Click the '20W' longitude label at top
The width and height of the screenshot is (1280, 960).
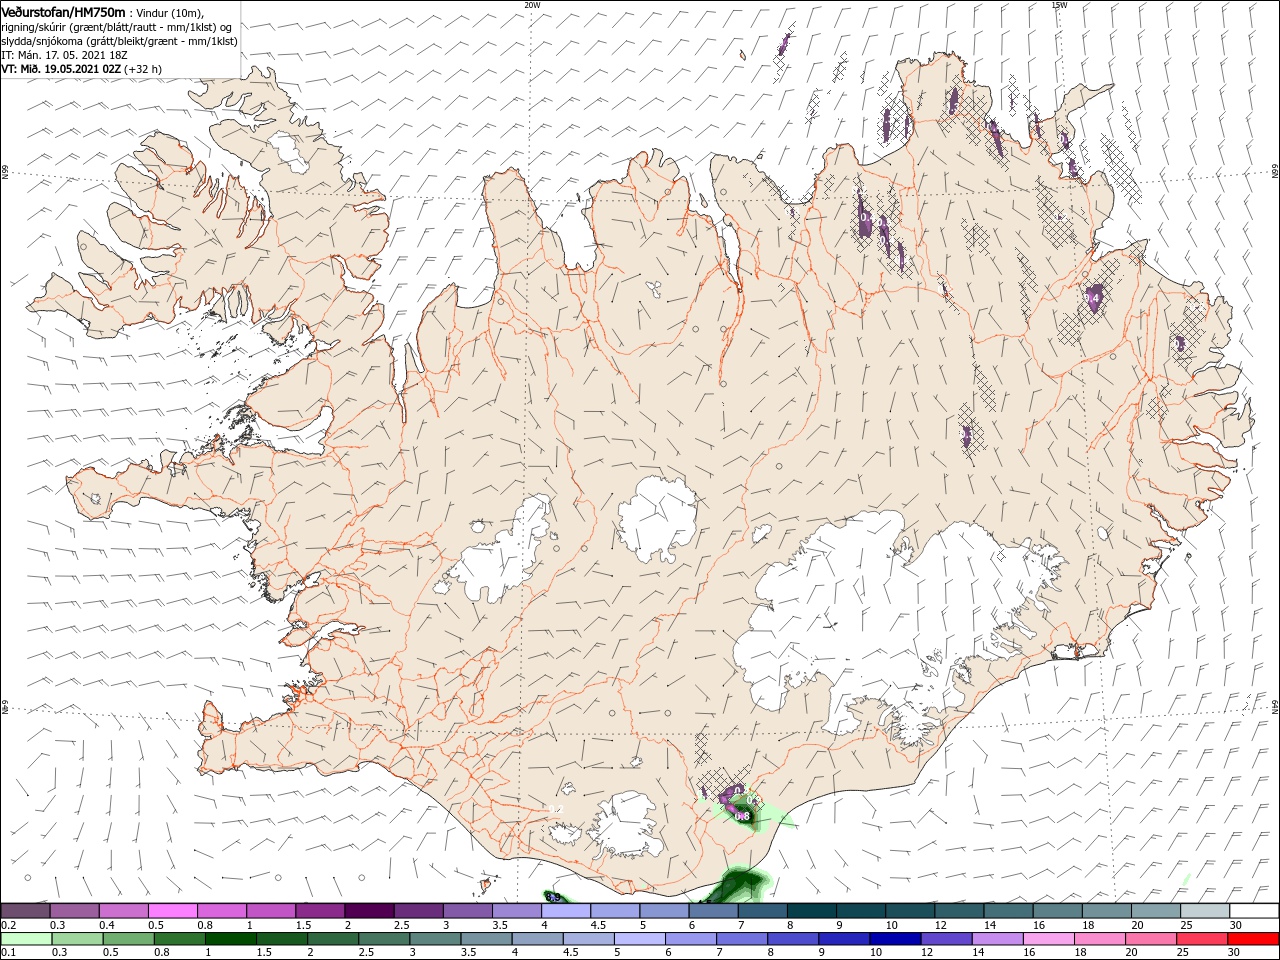point(531,5)
